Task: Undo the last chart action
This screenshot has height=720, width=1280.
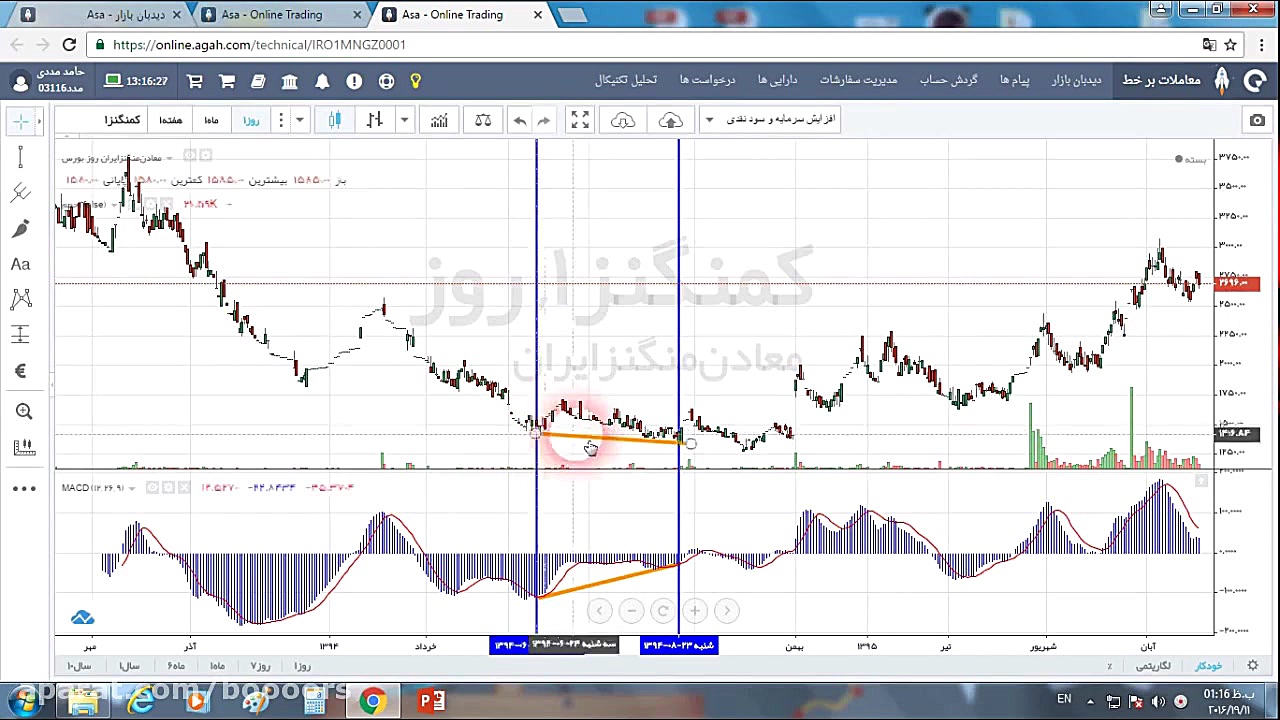Action: tap(520, 120)
